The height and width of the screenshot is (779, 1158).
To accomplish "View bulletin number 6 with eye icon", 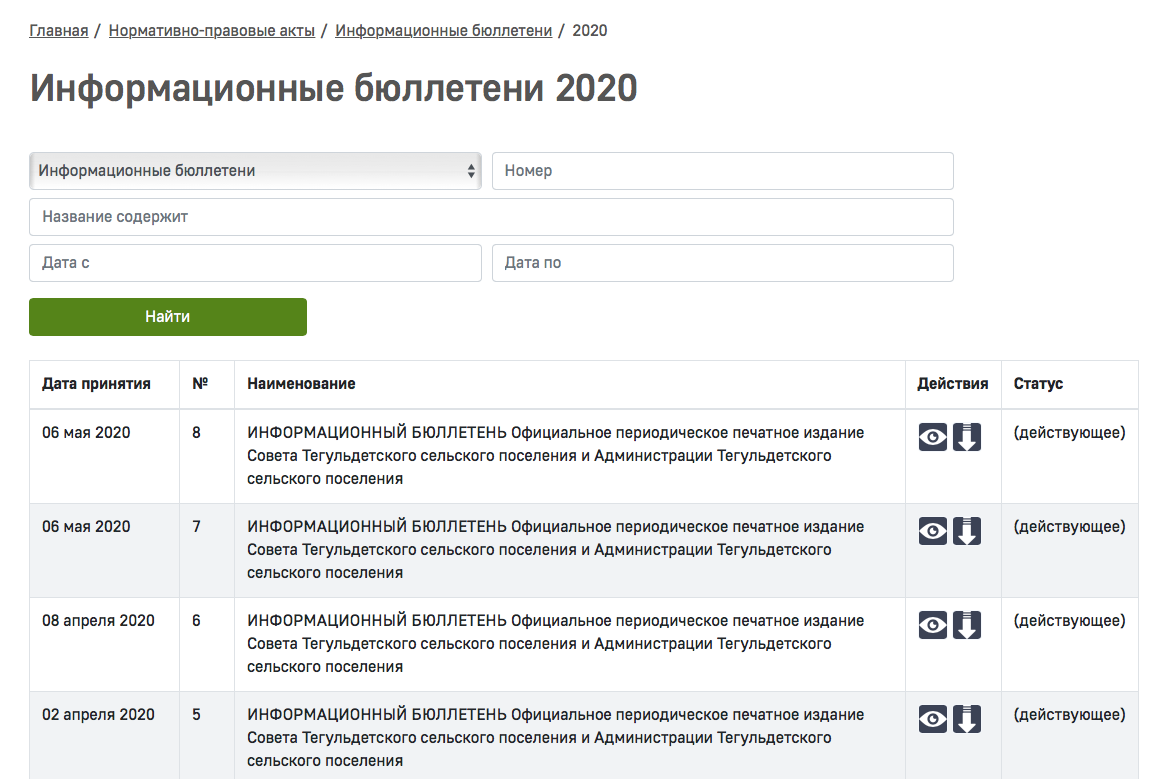I will [x=933, y=625].
